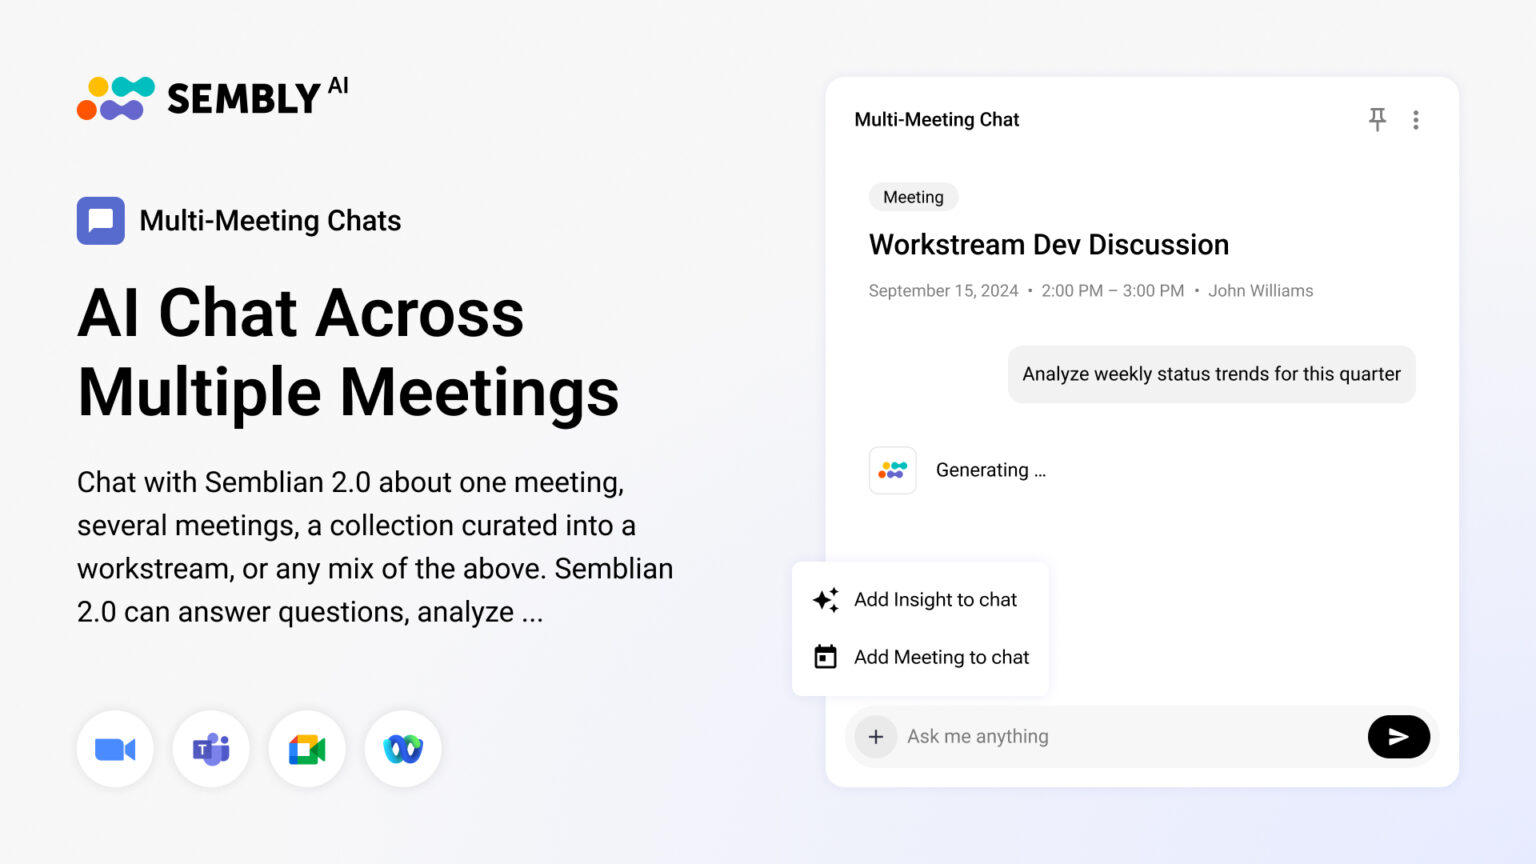Expand the Add Meeting to chat option
The height and width of the screenshot is (864, 1536).
coord(941,657)
